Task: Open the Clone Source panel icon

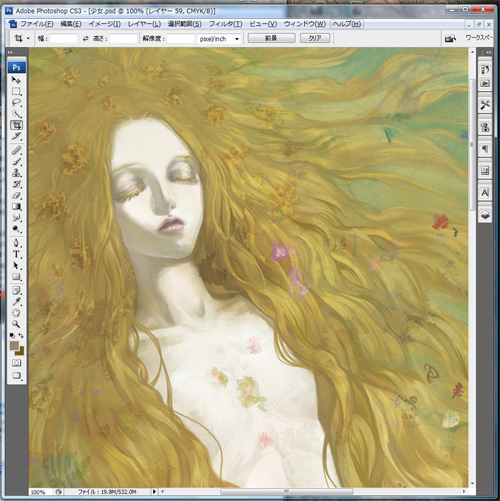Action: tap(485, 127)
